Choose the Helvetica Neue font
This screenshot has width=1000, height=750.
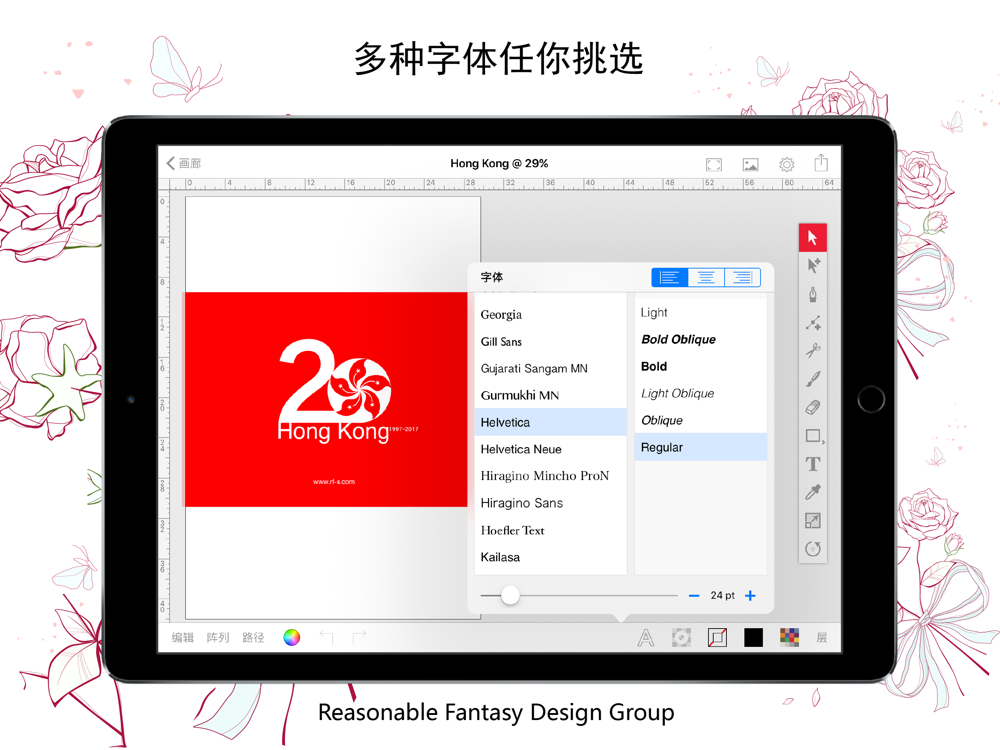(551, 449)
